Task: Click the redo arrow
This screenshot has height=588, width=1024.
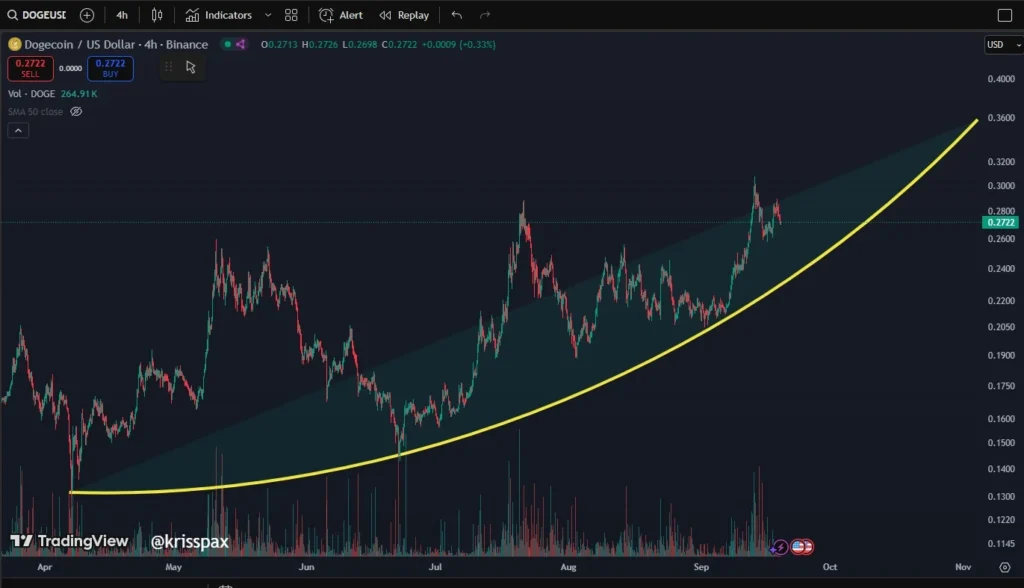Action: [485, 15]
